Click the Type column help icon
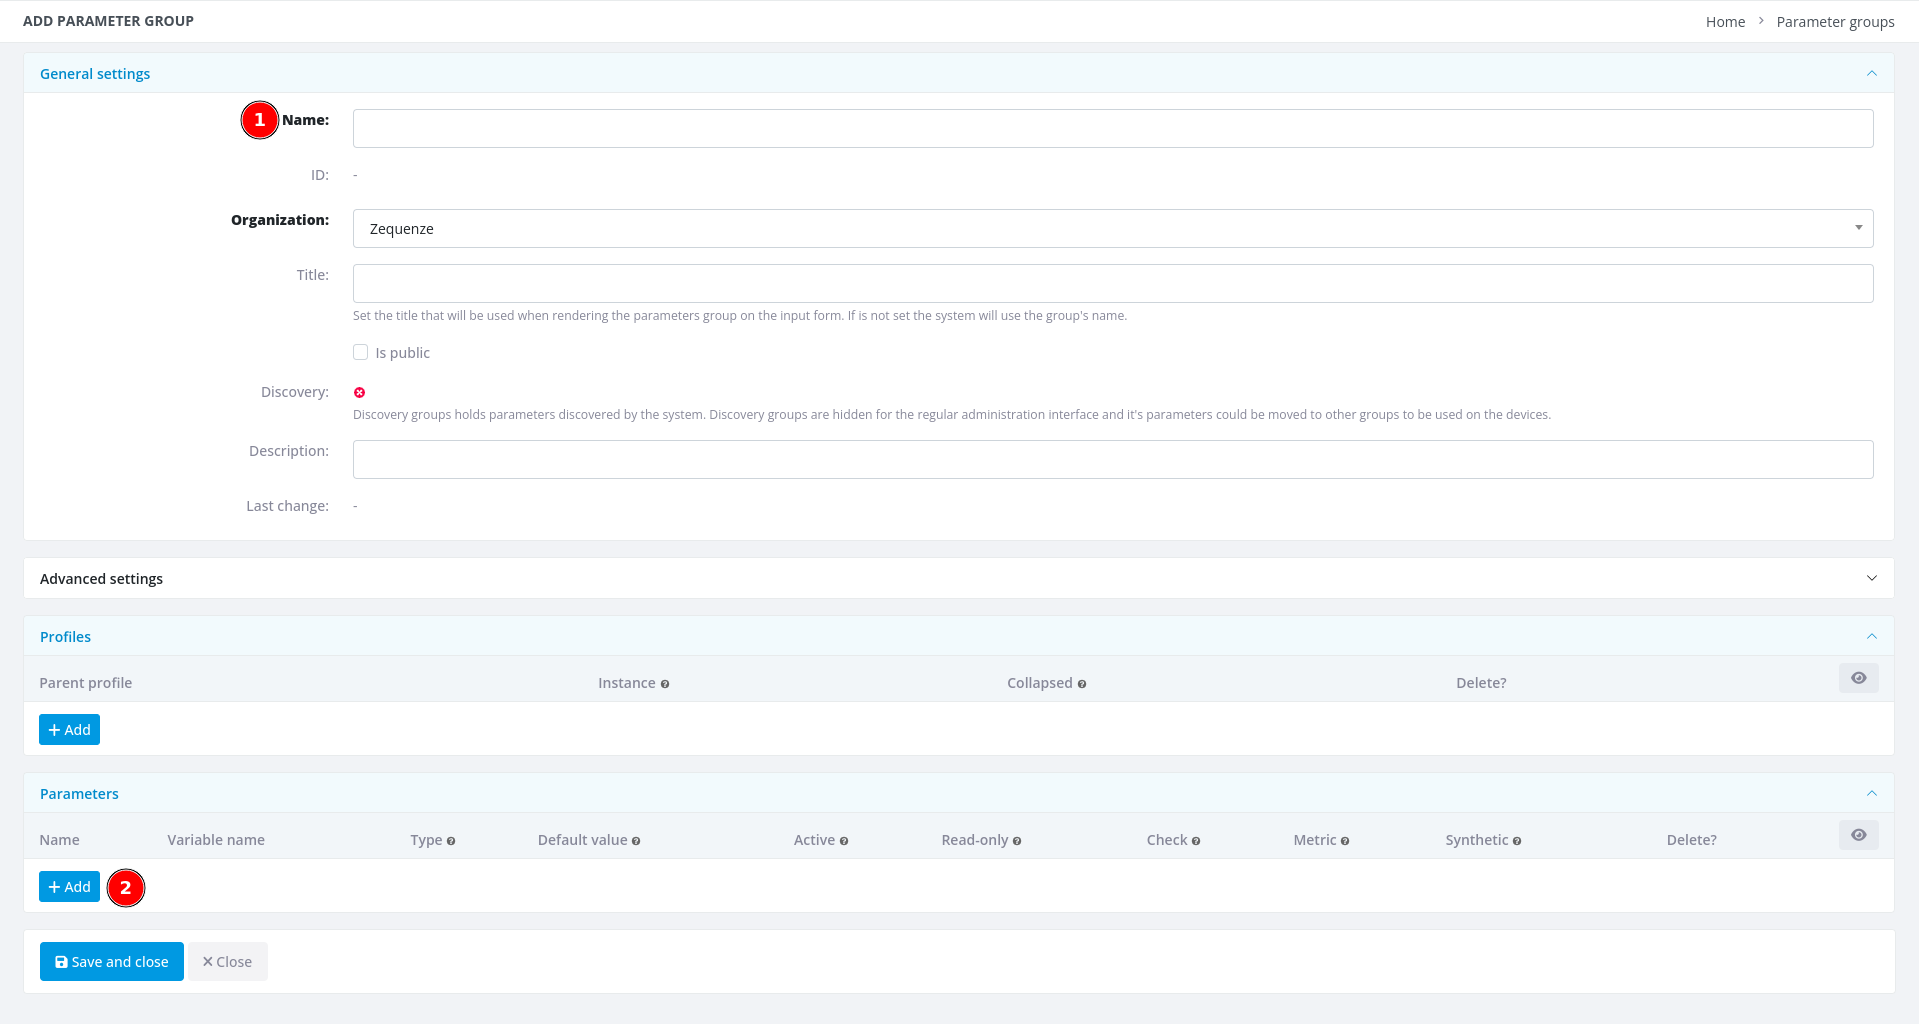The image size is (1919, 1024). pos(451,841)
